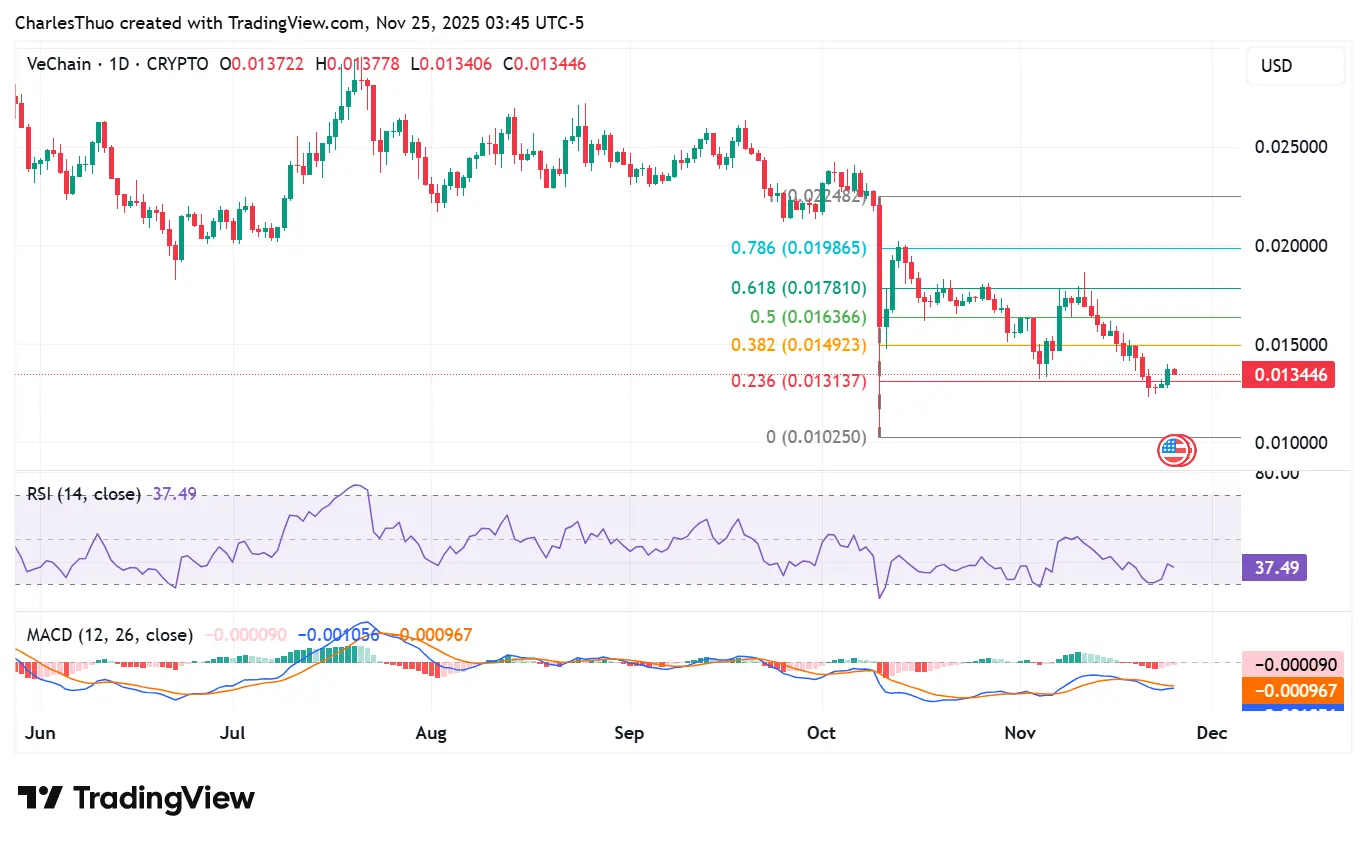Click the 0.015000 price axis label
The width and height of the screenshot is (1367, 843).
(x=1290, y=344)
